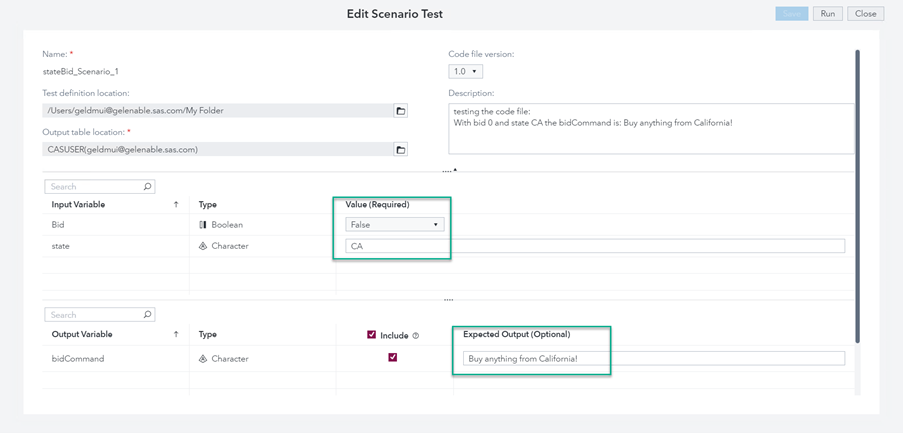This screenshot has height=433, width=903.
Task: Open Bid value False dropdown
Action: coord(395,225)
